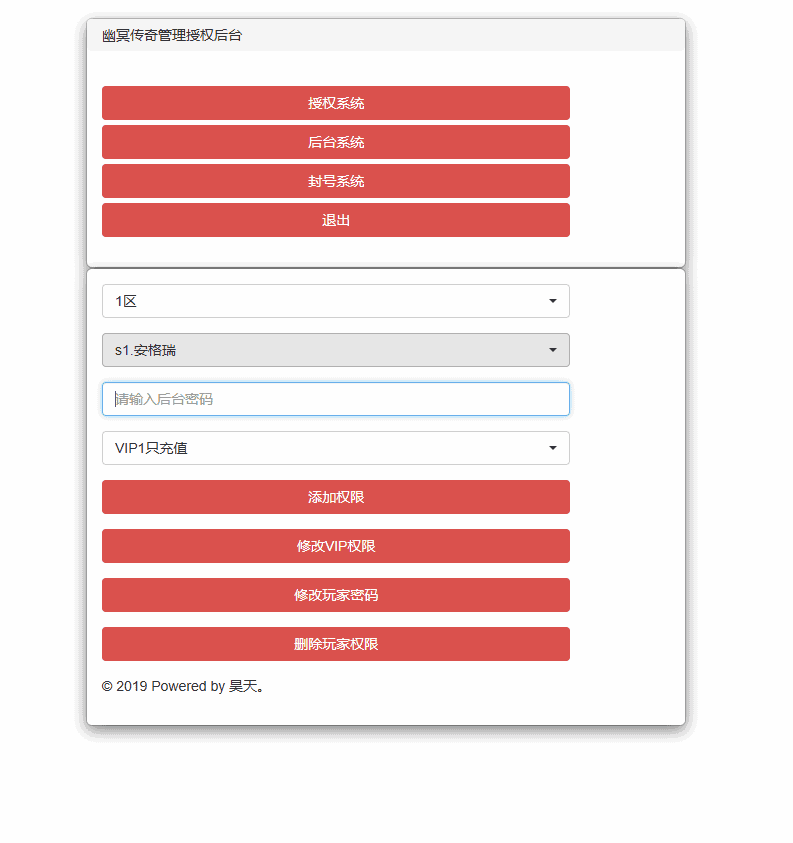Open the 后台系统 section
The height and width of the screenshot is (843, 793).
point(335,142)
